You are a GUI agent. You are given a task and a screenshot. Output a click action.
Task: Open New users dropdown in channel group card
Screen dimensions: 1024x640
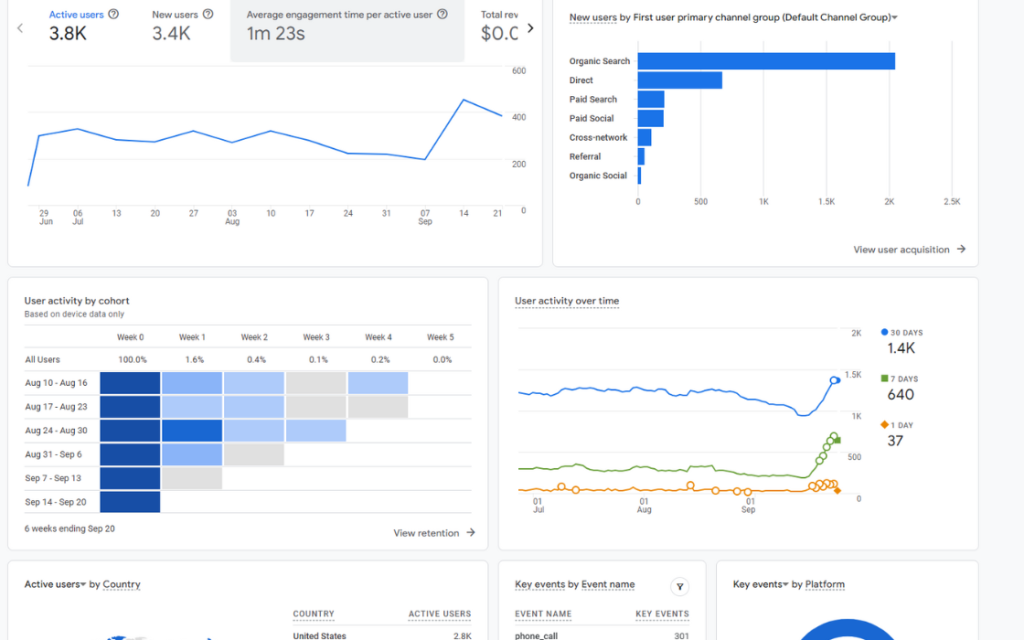pos(594,17)
